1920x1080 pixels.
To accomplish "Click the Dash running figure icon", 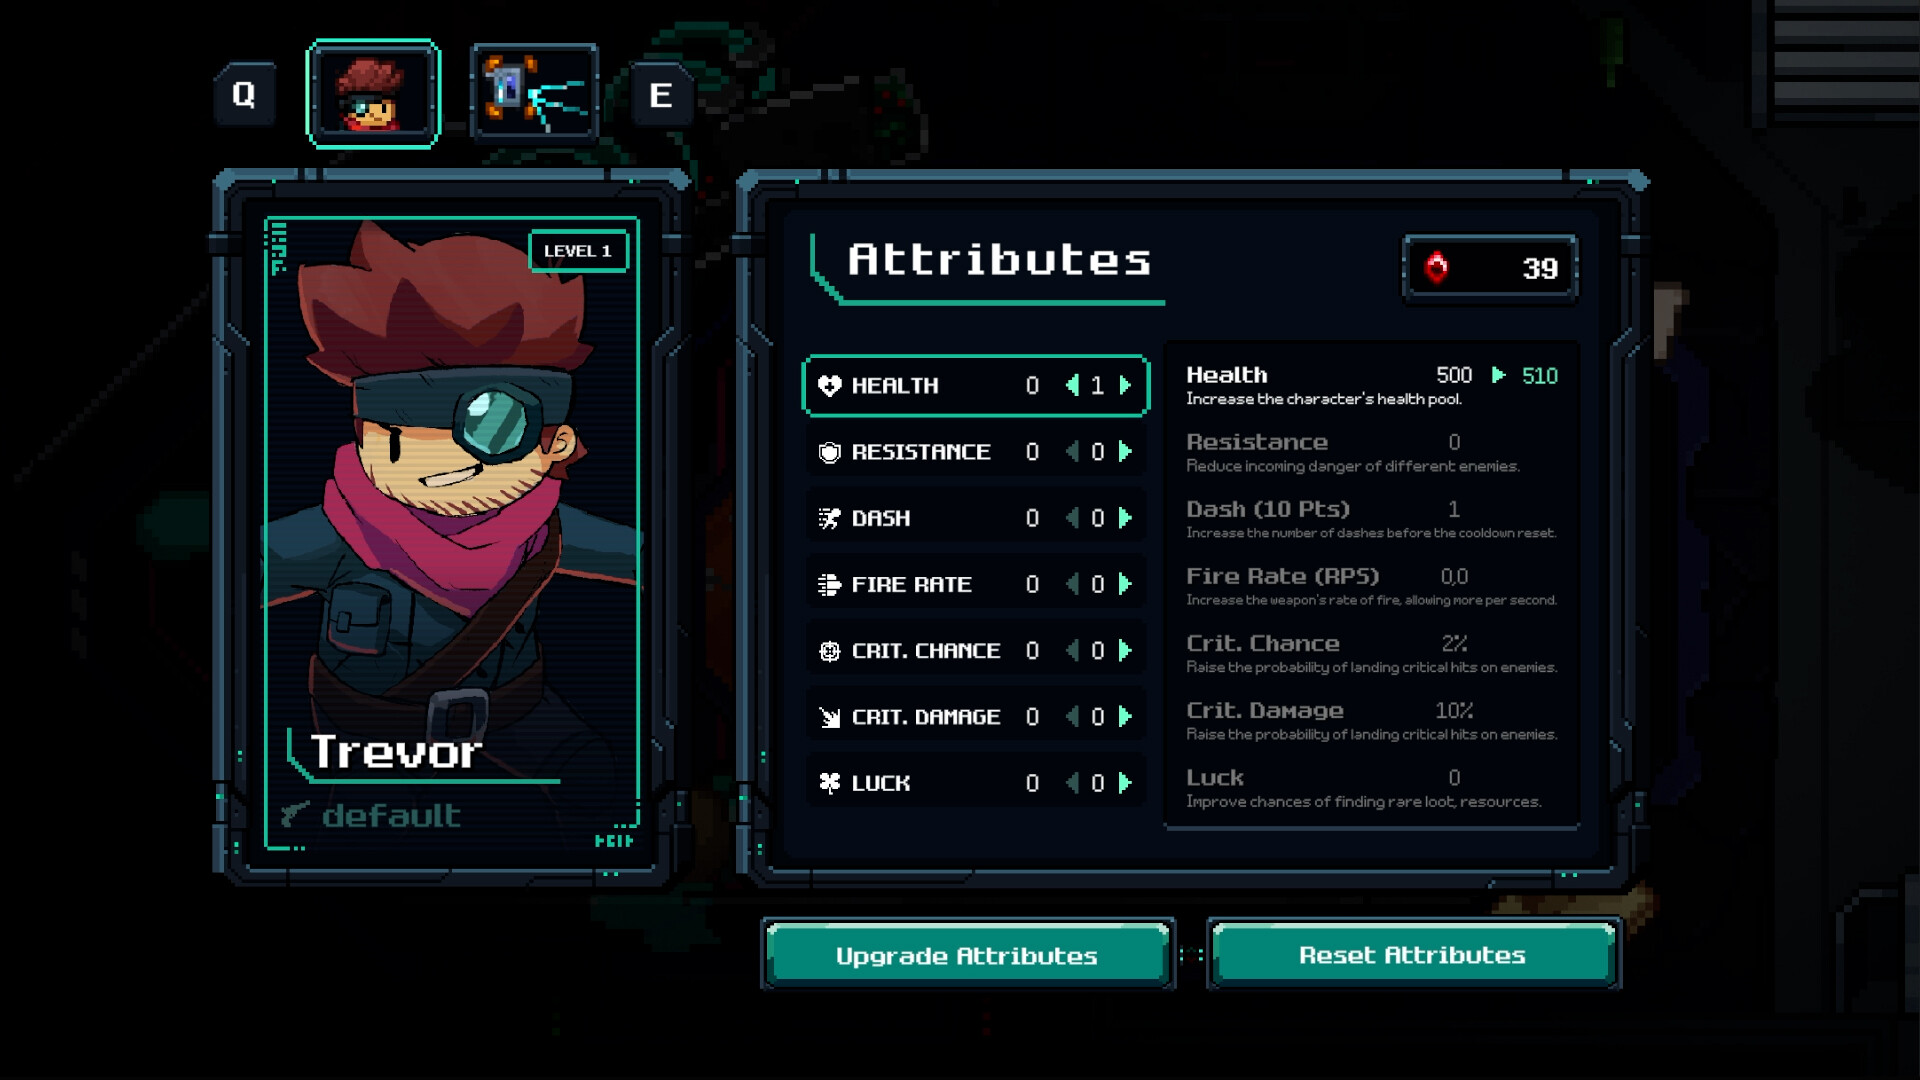I will coord(829,518).
